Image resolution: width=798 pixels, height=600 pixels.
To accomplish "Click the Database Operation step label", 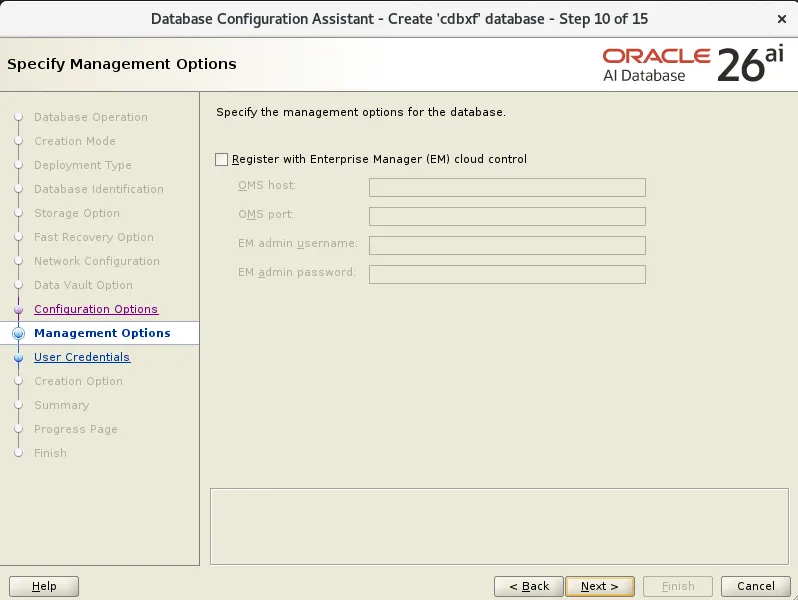I will (91, 117).
